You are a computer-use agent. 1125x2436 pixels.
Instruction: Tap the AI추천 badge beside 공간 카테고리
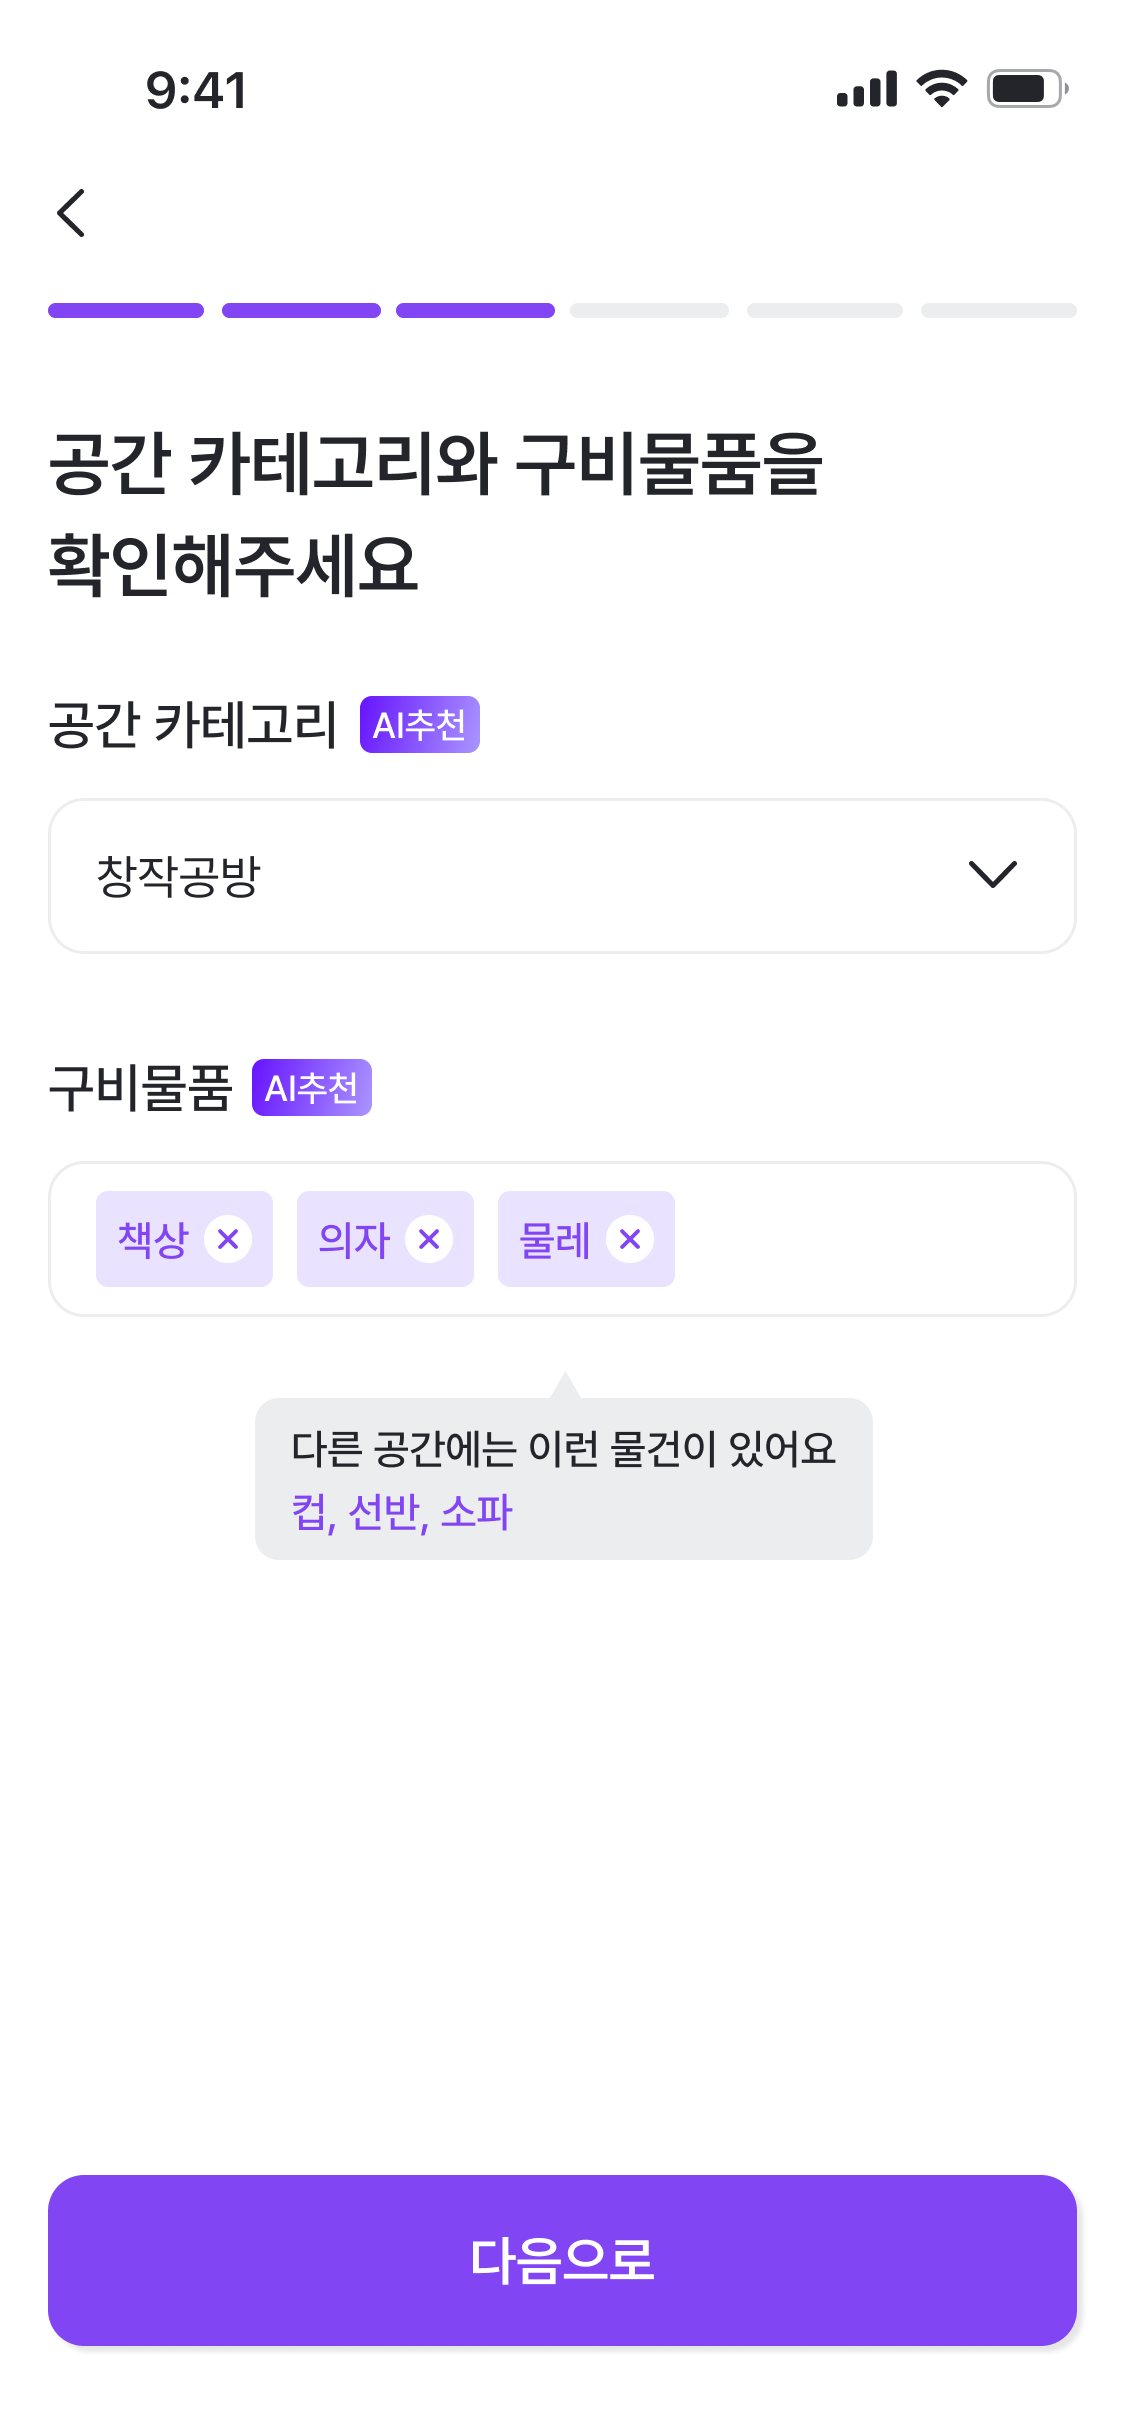click(419, 724)
